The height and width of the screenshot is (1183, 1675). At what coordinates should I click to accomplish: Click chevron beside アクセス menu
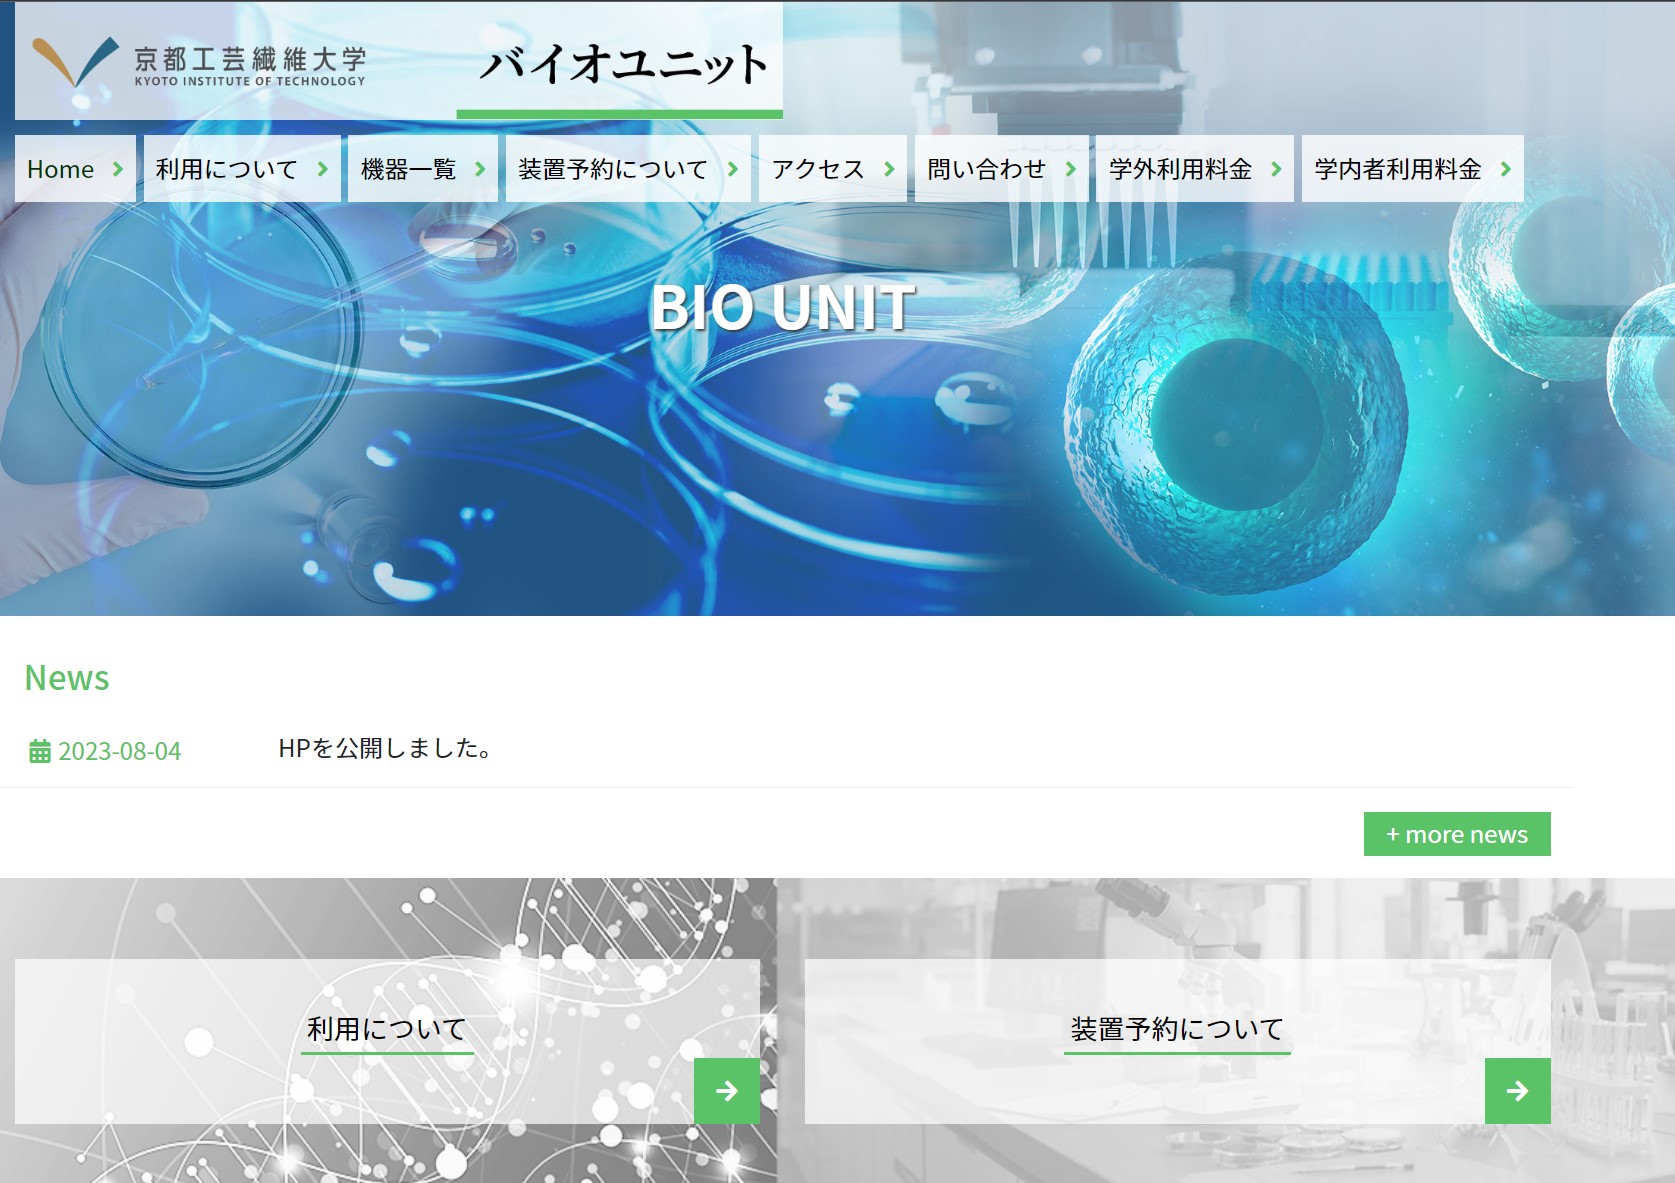[x=889, y=169]
